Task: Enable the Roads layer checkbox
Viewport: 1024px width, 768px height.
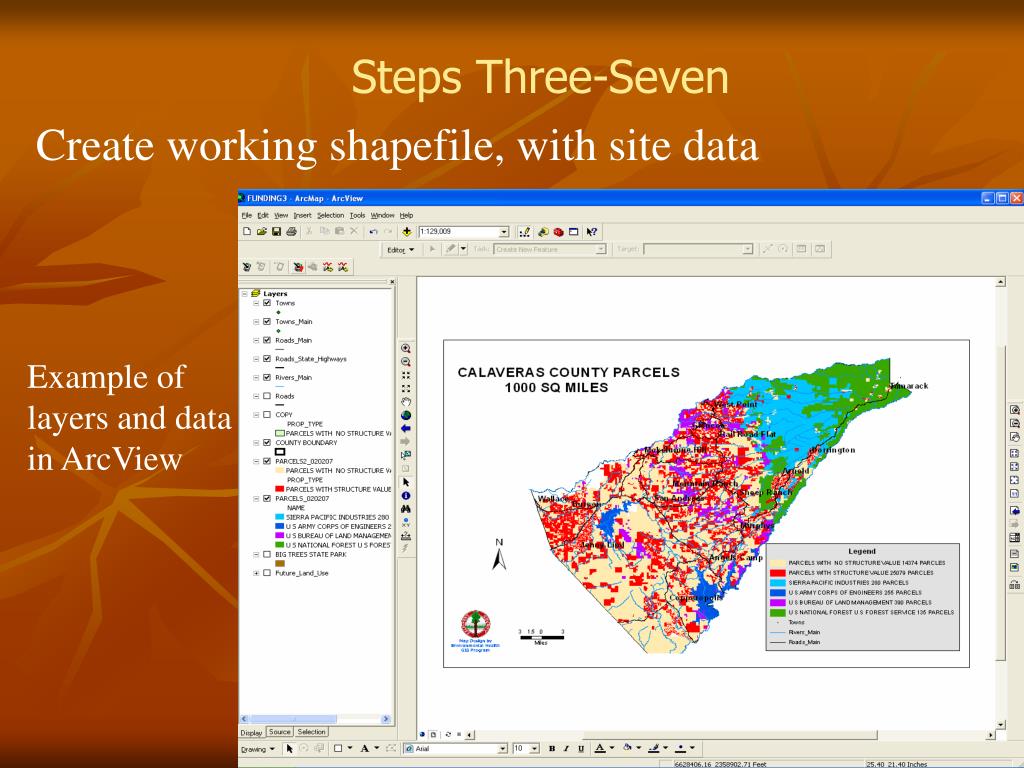Action: pos(266,396)
